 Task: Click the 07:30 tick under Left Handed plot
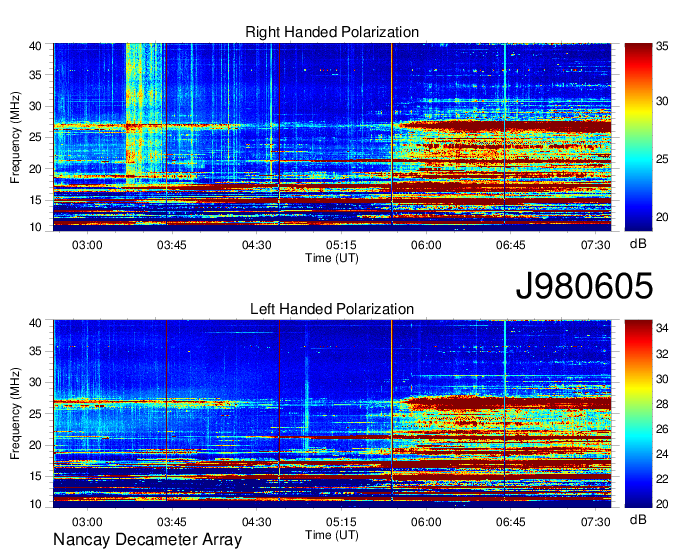(595, 522)
